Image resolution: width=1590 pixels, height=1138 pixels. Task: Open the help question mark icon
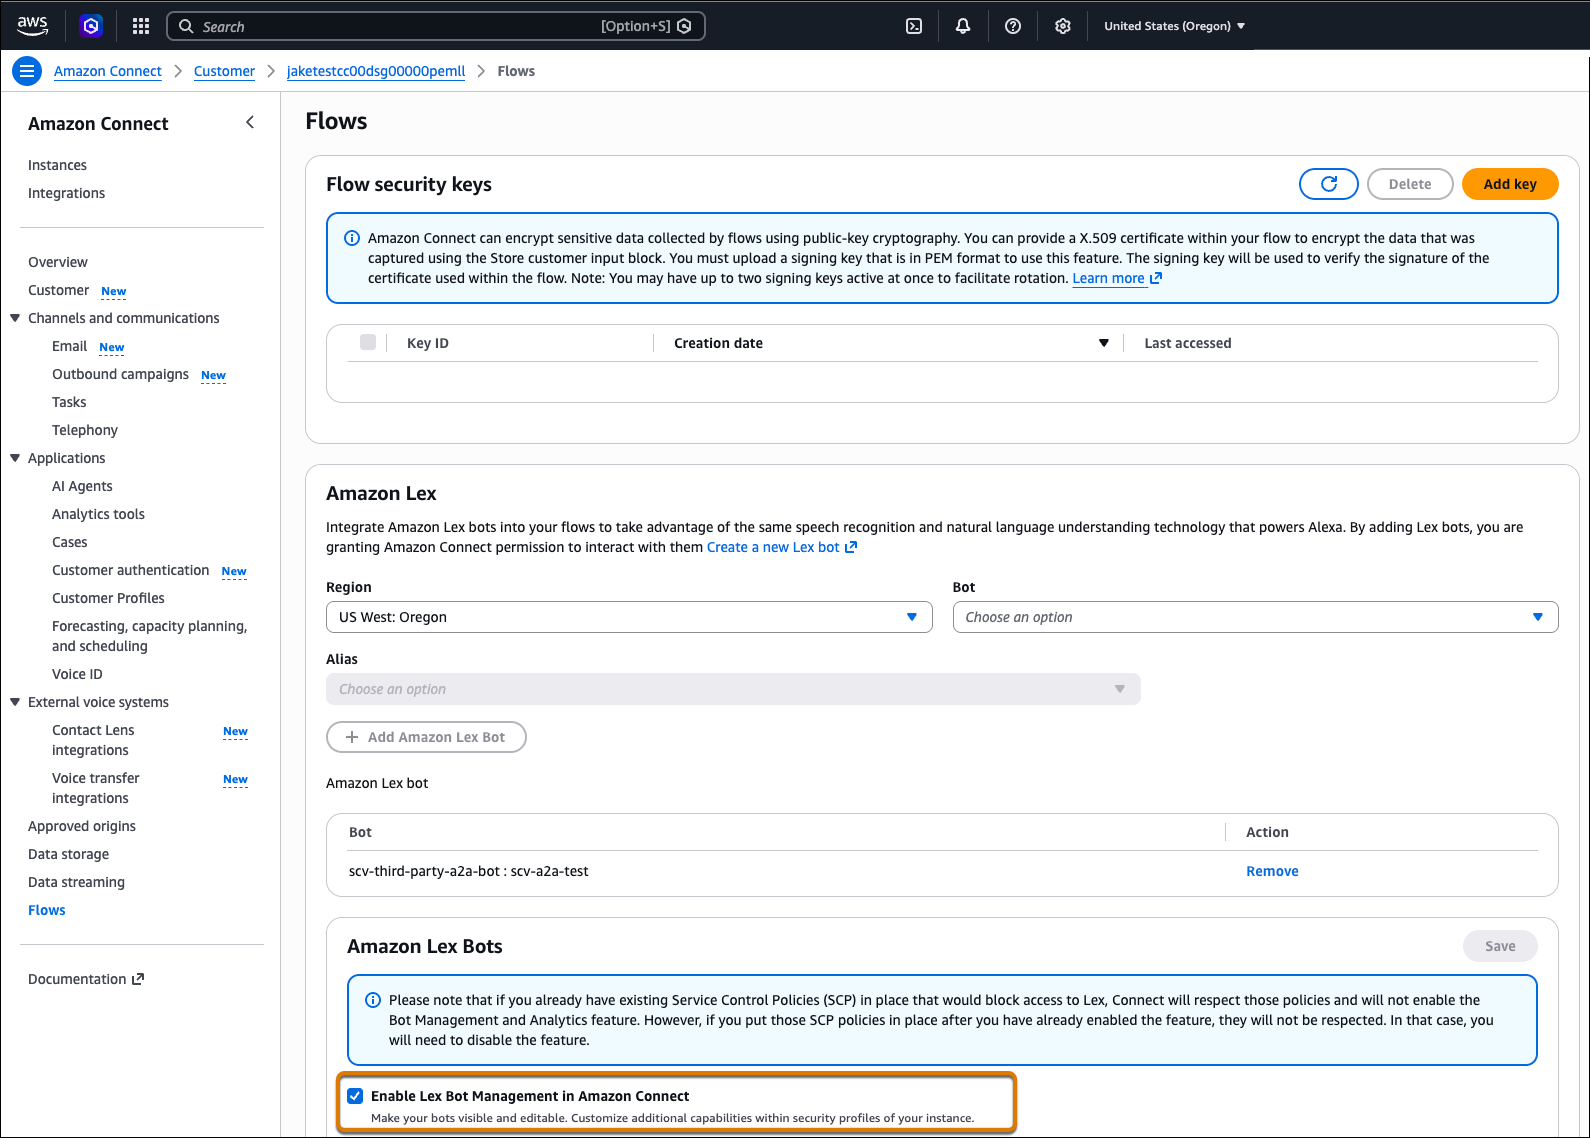pyautogui.click(x=1013, y=26)
